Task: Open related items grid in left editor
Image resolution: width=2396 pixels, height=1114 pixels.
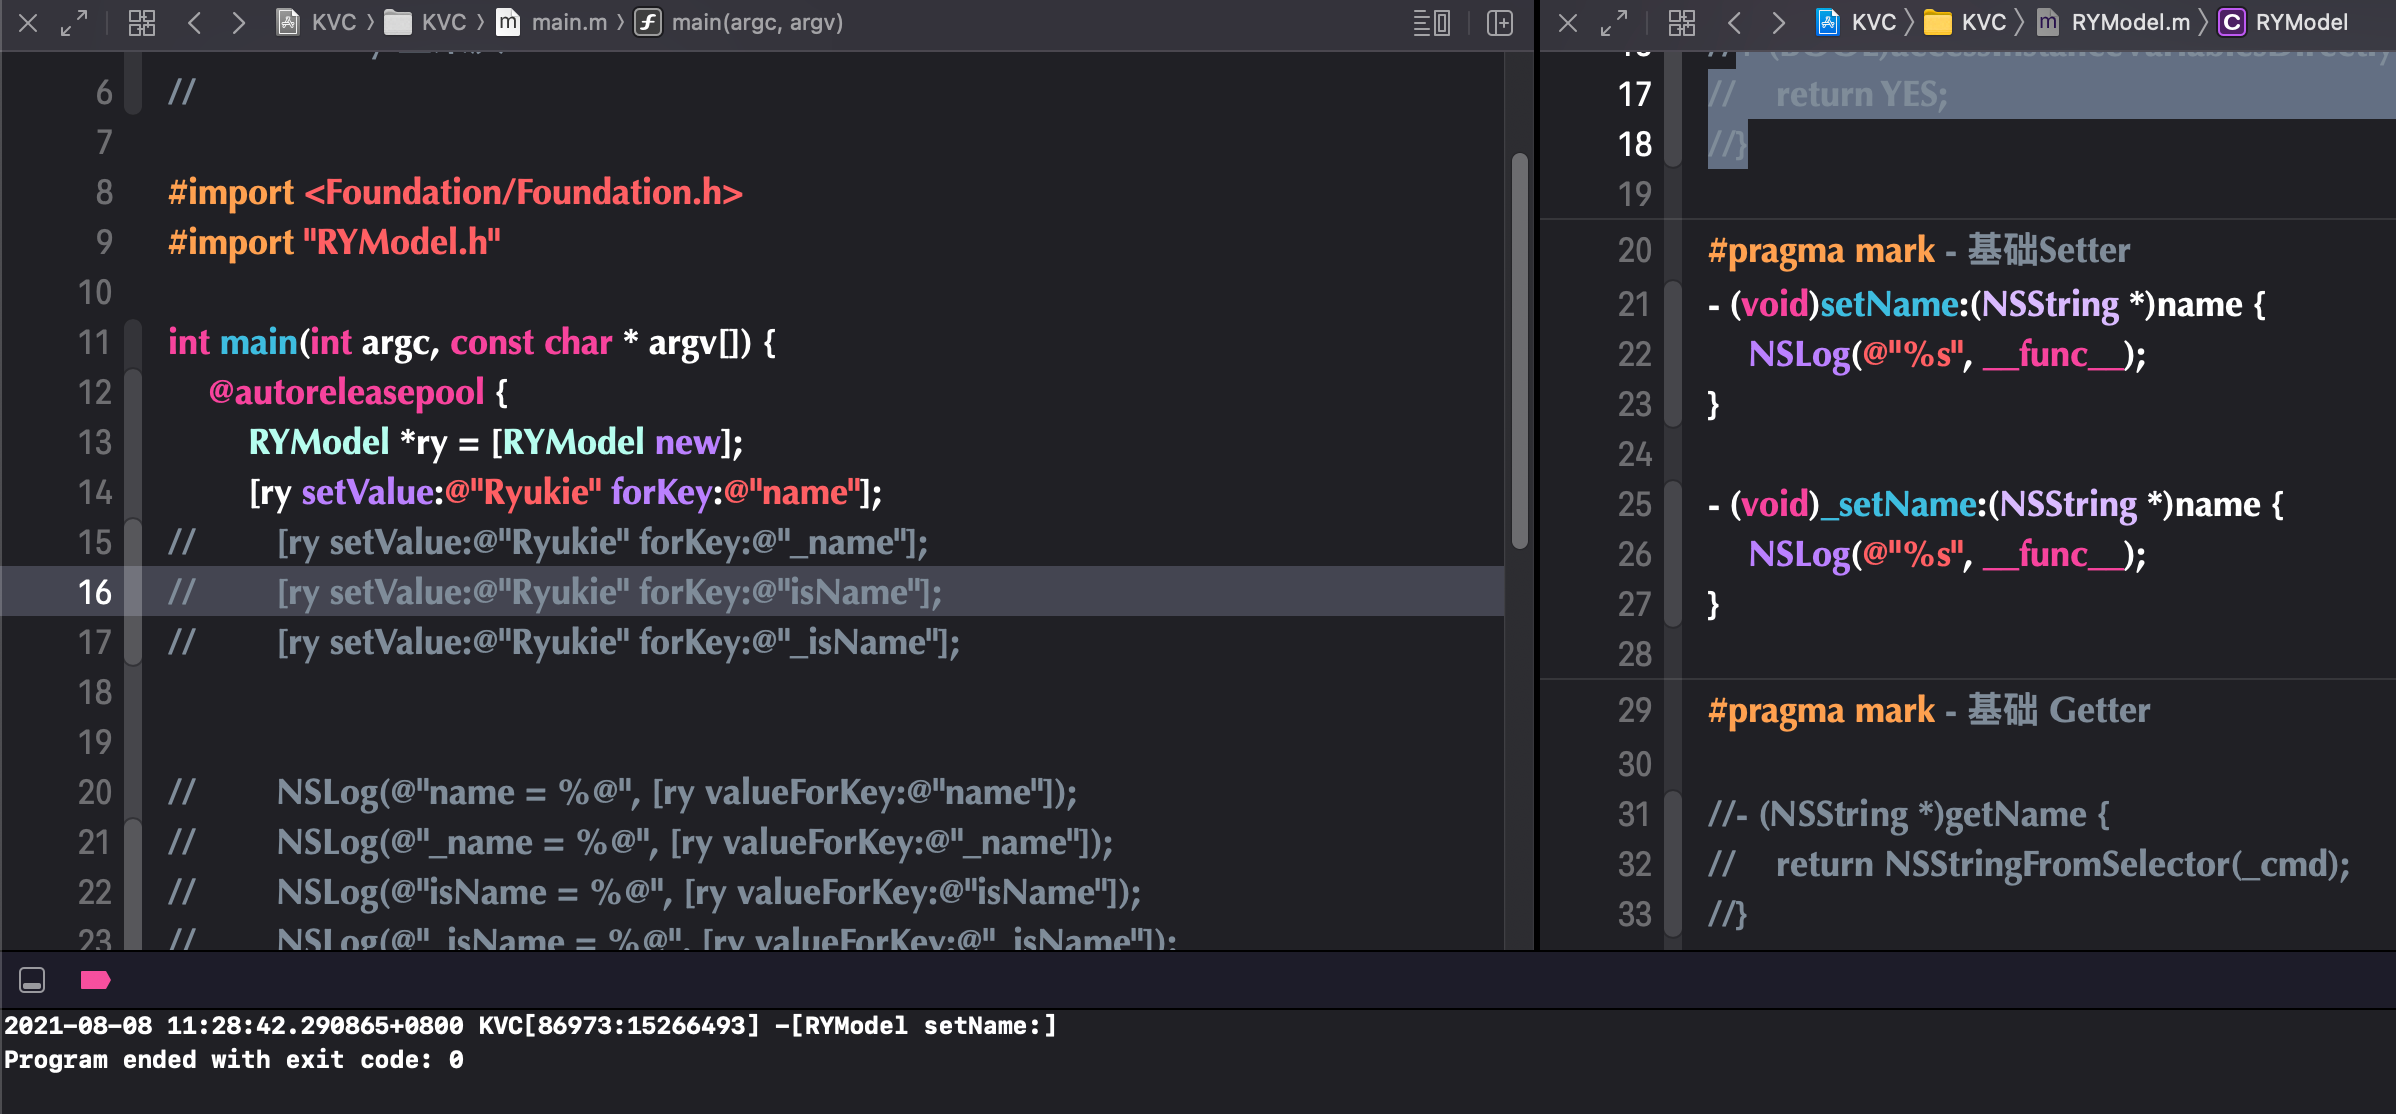Action: [142, 22]
